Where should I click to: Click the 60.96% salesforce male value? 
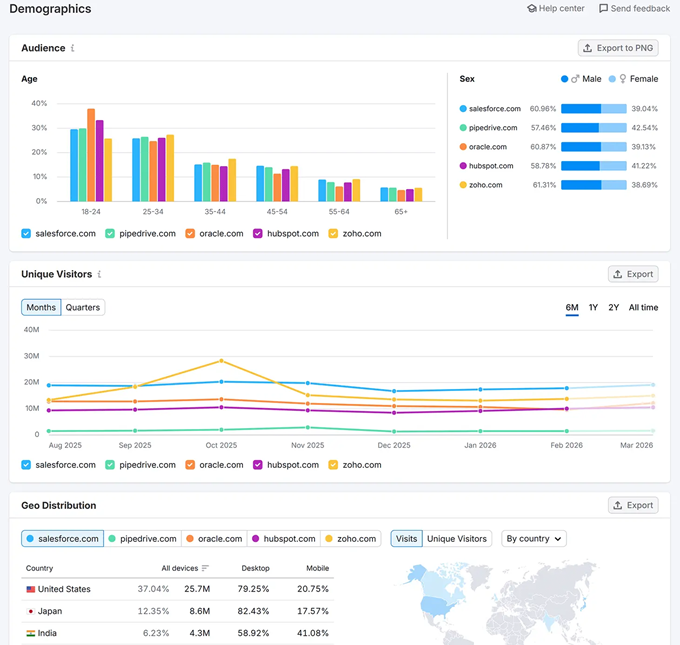543,108
